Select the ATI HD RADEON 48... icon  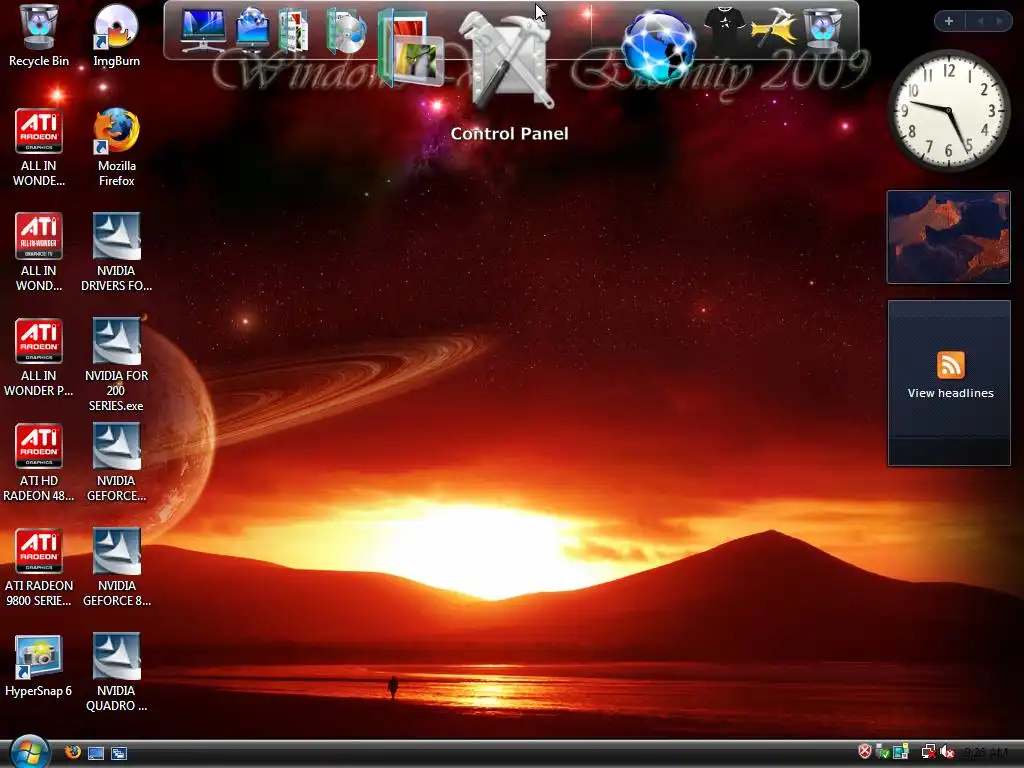[x=39, y=462]
